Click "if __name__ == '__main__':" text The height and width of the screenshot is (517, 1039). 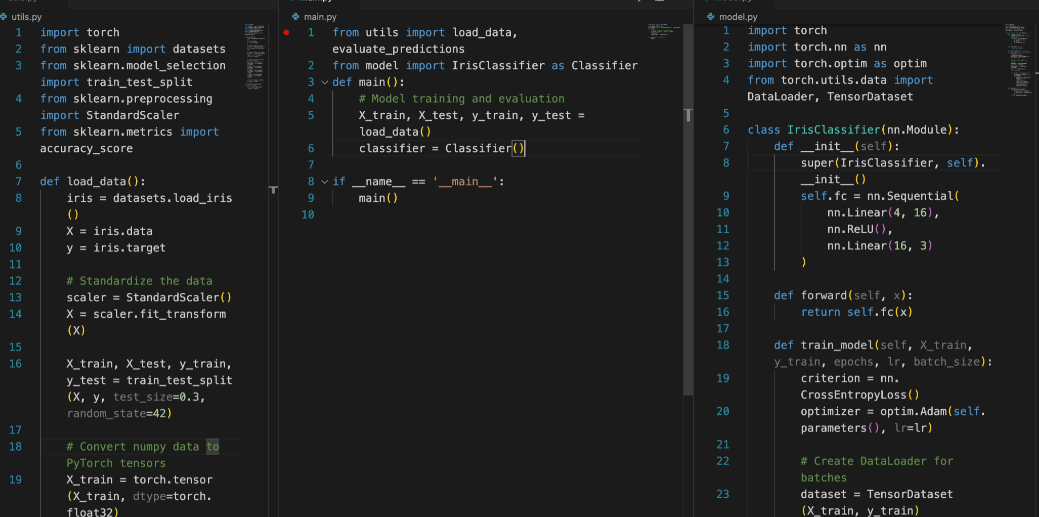pos(419,182)
